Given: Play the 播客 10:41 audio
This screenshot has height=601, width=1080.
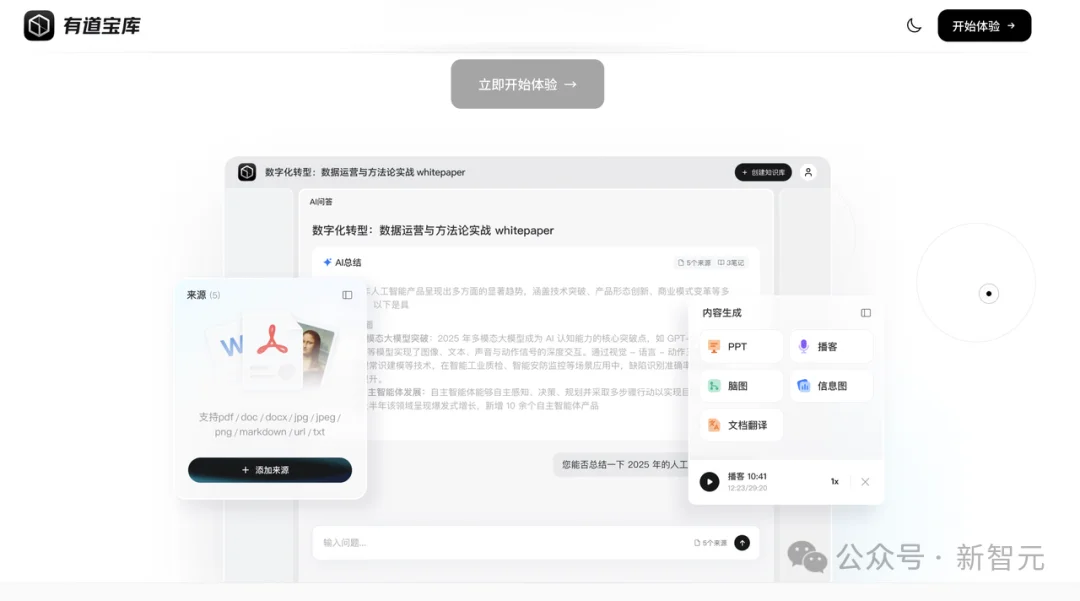Looking at the screenshot, I should (x=710, y=481).
